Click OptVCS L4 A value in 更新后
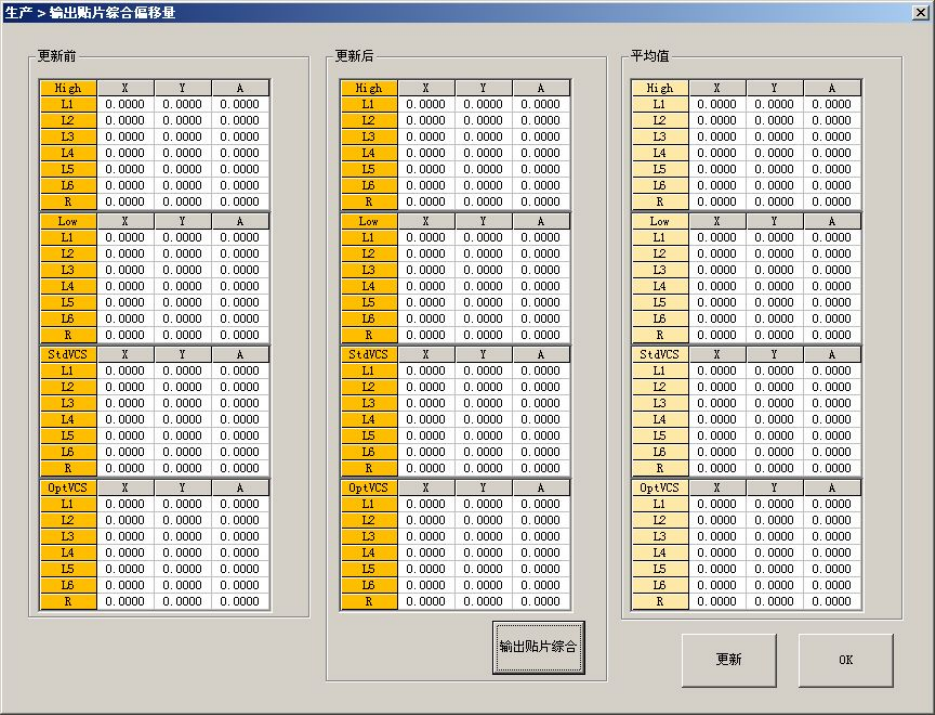Image resolution: width=935 pixels, height=715 pixels. pos(540,553)
